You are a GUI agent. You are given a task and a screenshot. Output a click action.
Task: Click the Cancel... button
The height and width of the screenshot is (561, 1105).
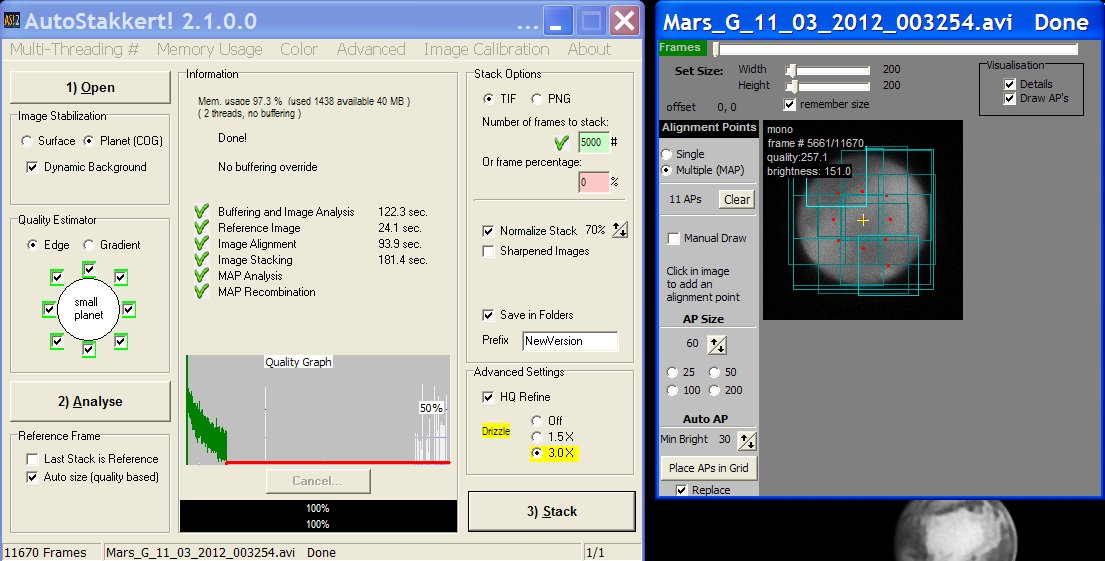tap(318, 481)
